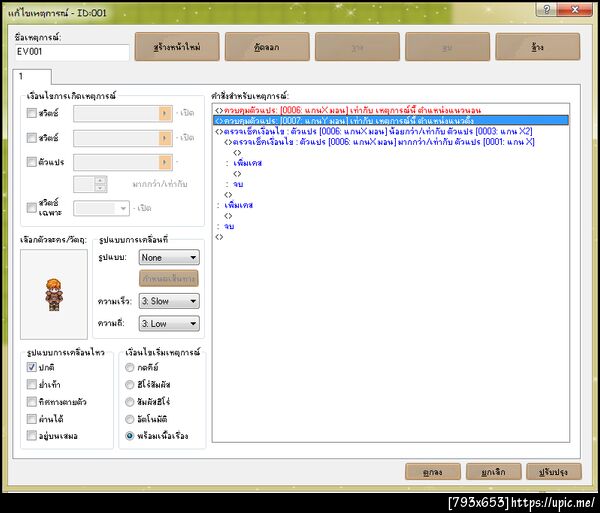Enable the ตัวแปร (variable) condition checkbox

coord(31,162)
